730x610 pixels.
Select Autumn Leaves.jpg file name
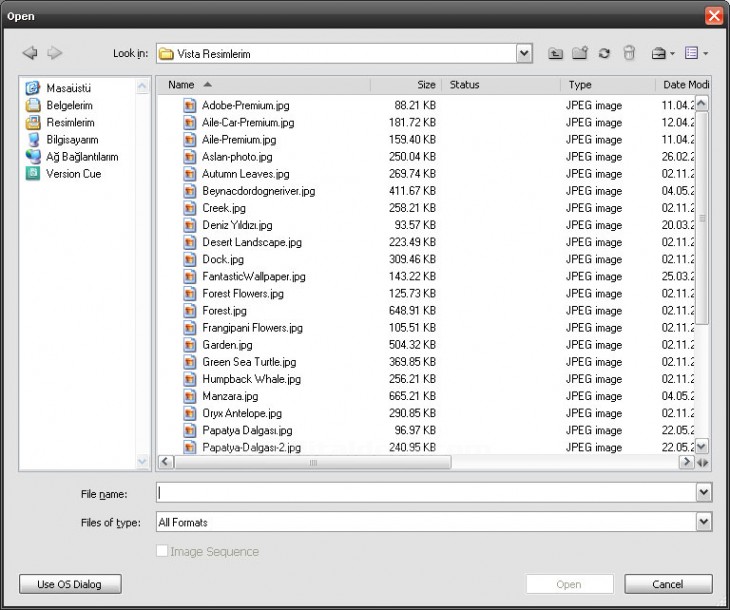pos(246,174)
